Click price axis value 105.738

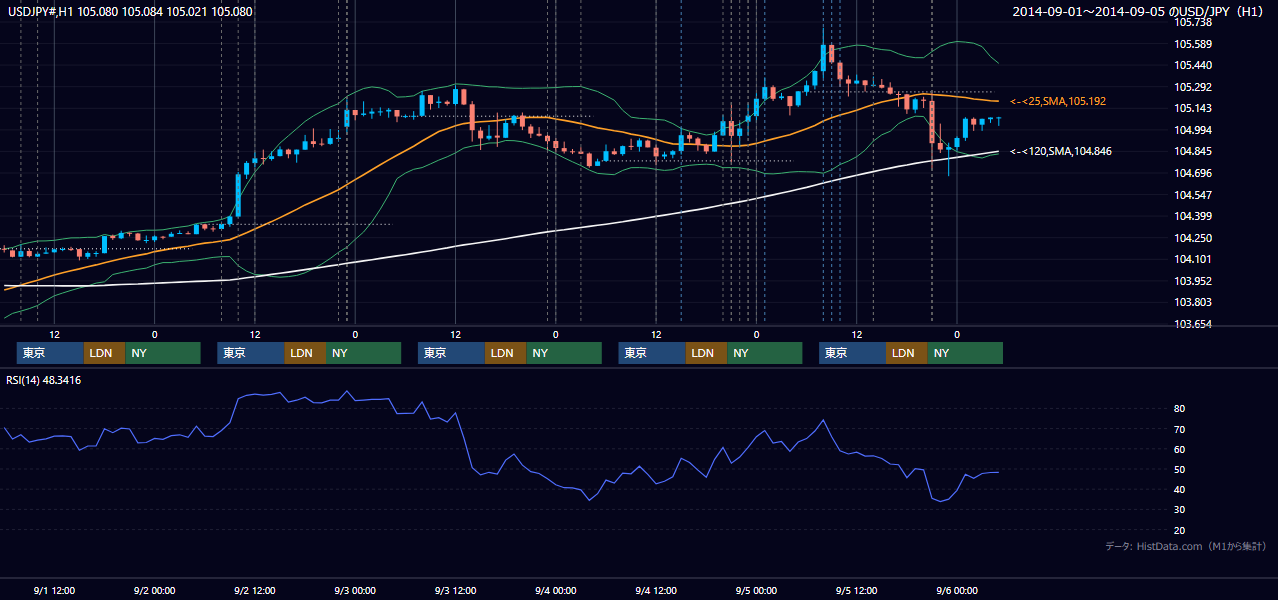(x=1193, y=22)
